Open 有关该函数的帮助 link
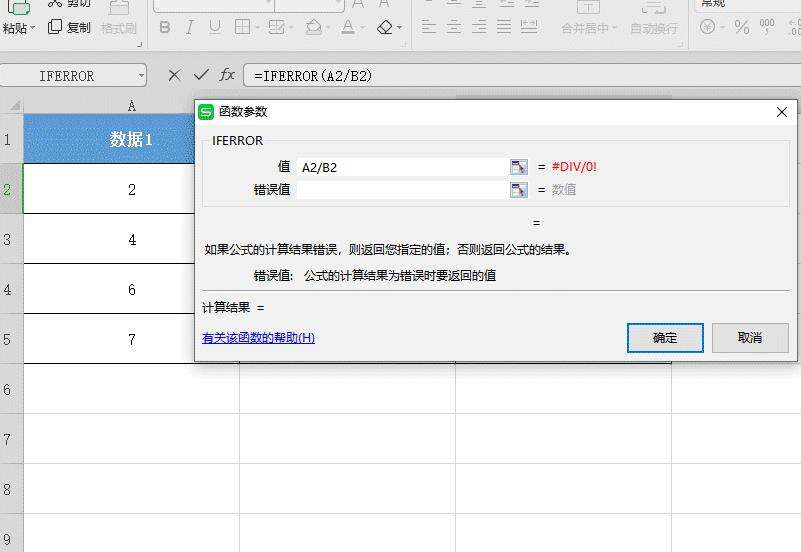 (258, 338)
